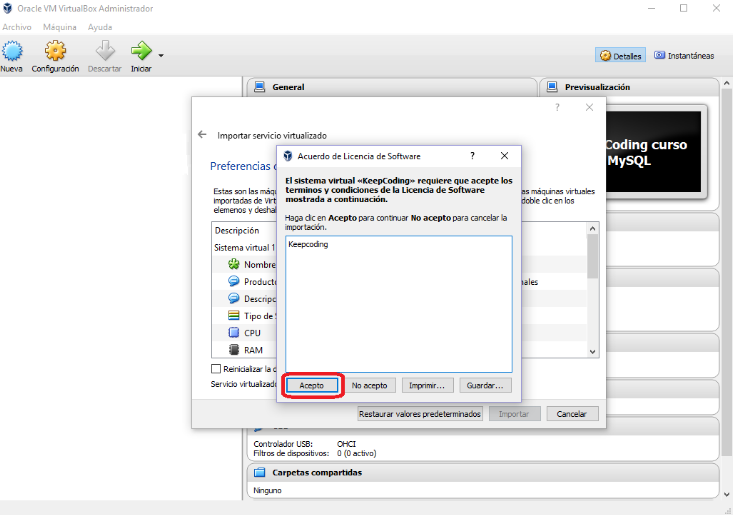Switch to Detalles view
This screenshot has height=515, width=733.
point(620,56)
